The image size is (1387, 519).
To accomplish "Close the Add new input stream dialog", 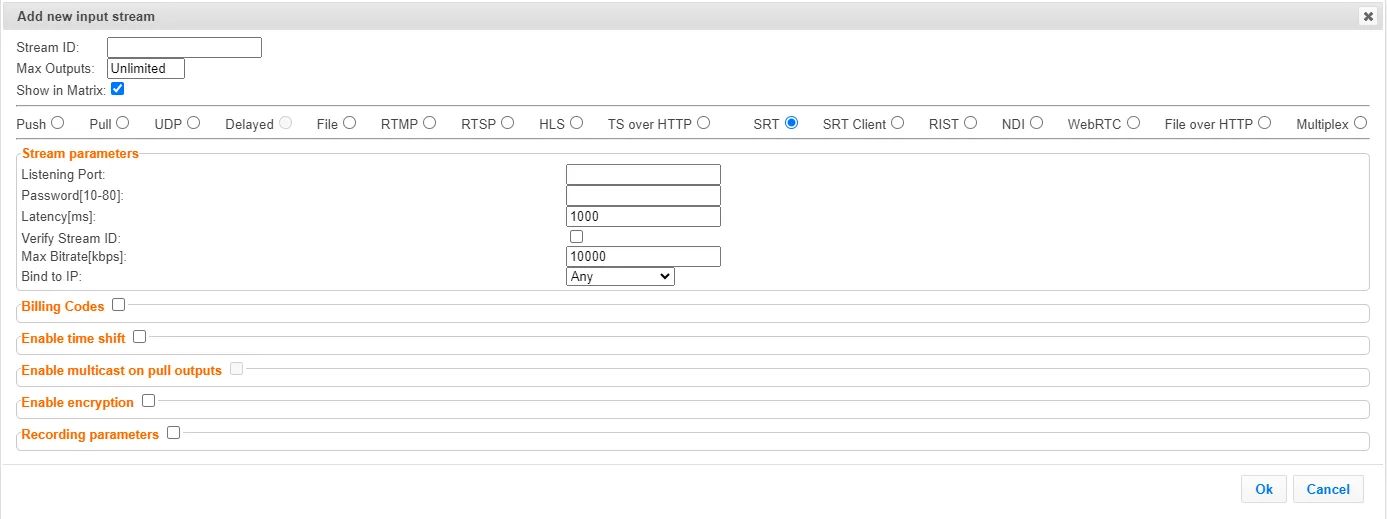I will (1367, 16).
